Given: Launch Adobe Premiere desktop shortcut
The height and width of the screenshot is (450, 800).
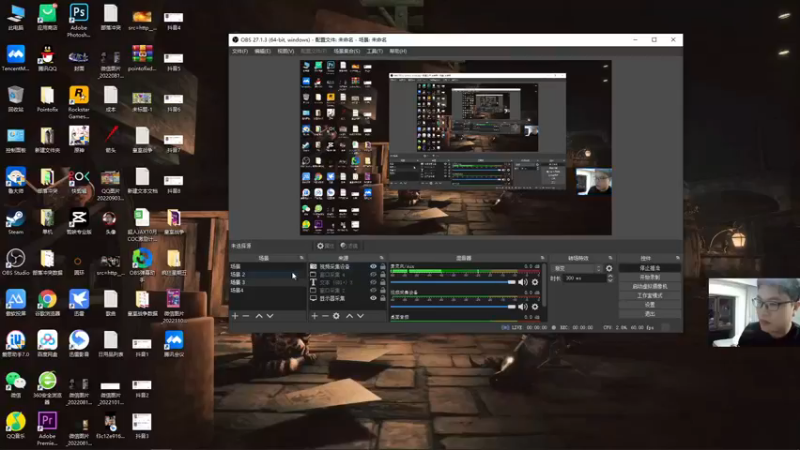Looking at the screenshot, I should [47, 429].
